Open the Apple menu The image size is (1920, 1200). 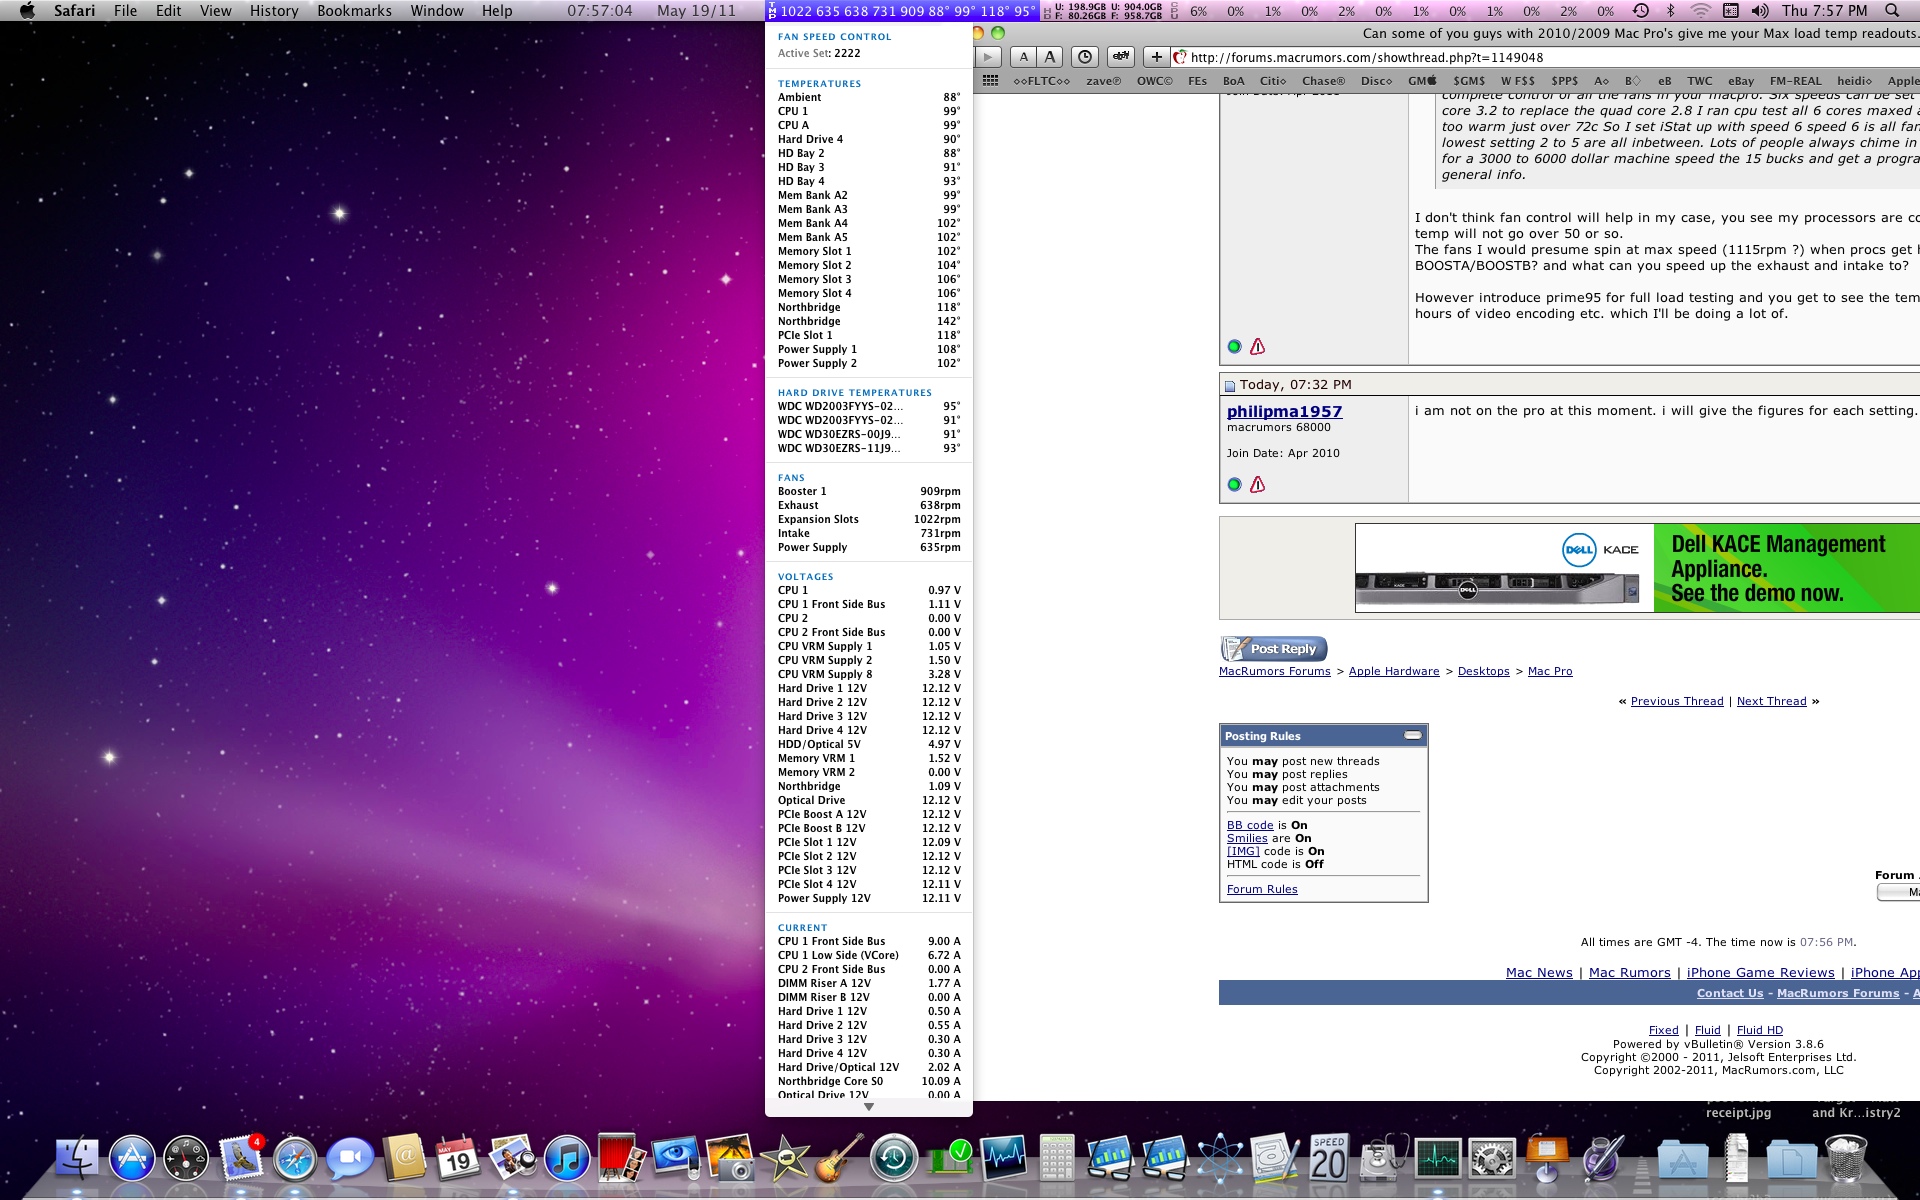click(x=27, y=11)
